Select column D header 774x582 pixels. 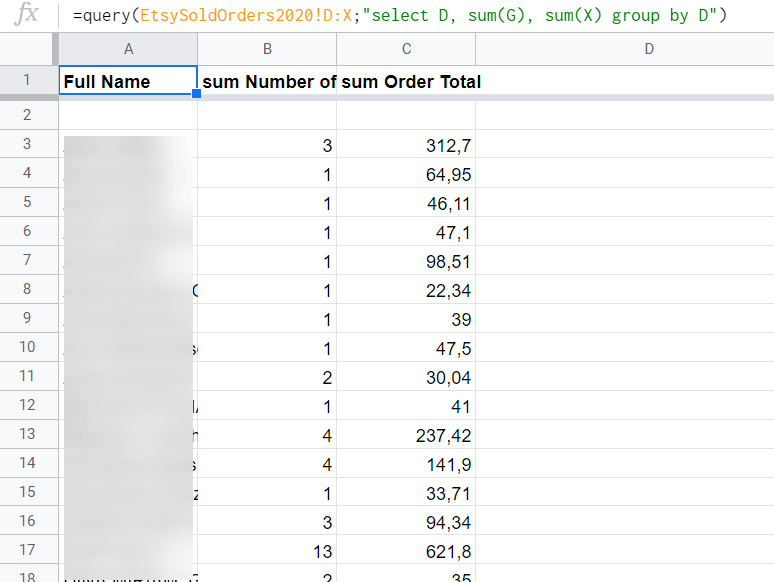pyautogui.click(x=649, y=49)
